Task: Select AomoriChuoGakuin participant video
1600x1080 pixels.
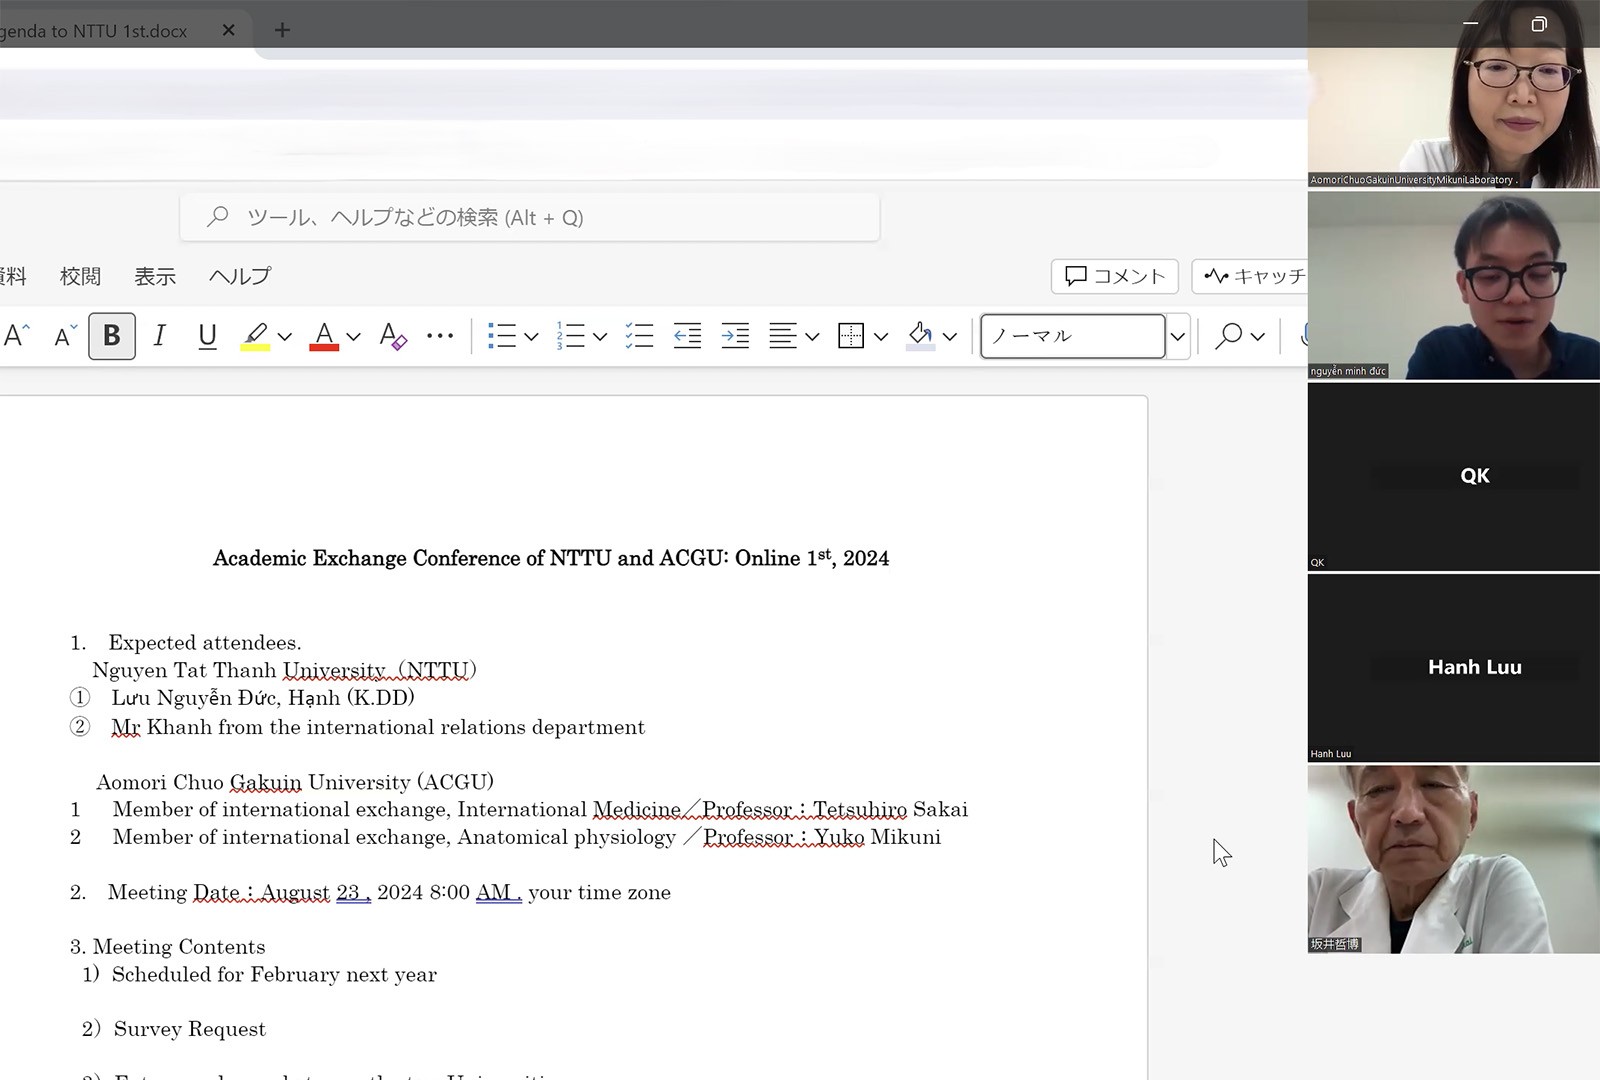Action: [1454, 94]
